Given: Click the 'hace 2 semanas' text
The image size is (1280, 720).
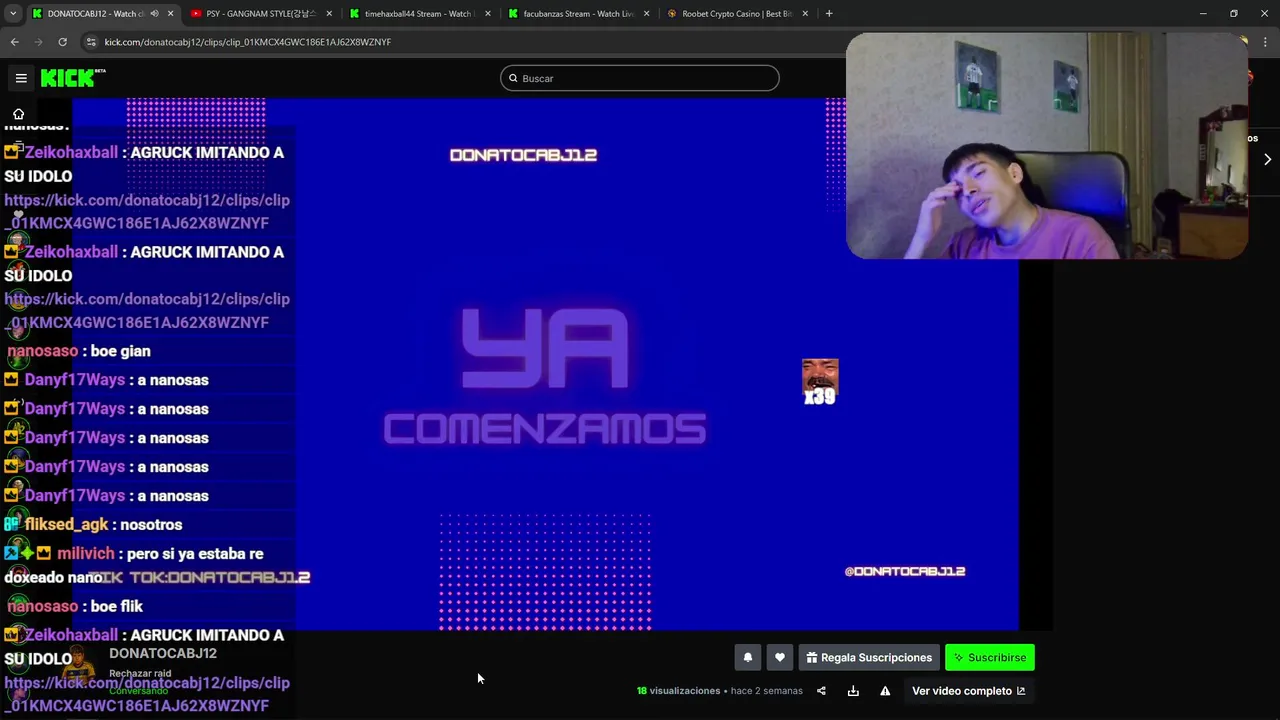Looking at the screenshot, I should pos(766,691).
